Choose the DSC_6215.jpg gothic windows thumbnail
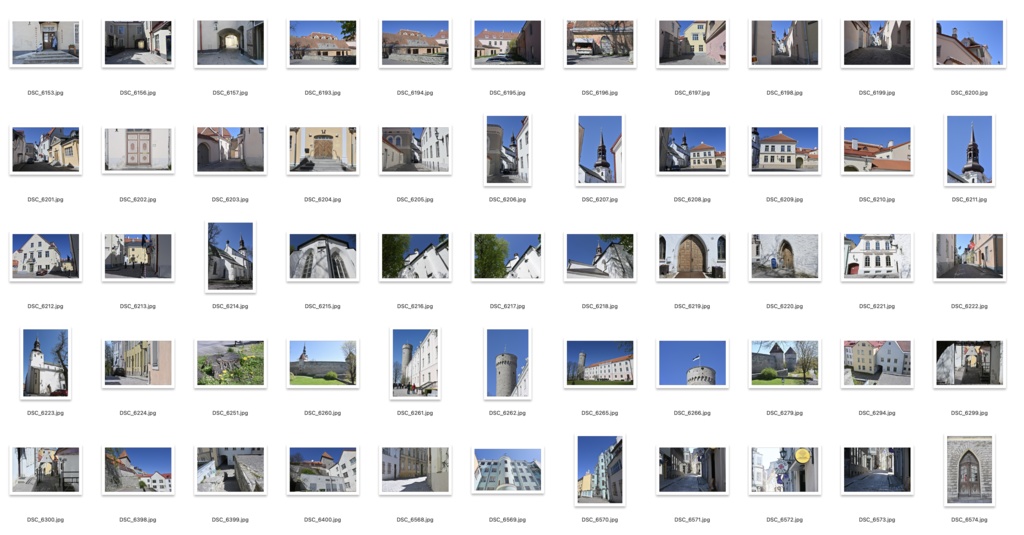1024x535 pixels. coord(323,257)
